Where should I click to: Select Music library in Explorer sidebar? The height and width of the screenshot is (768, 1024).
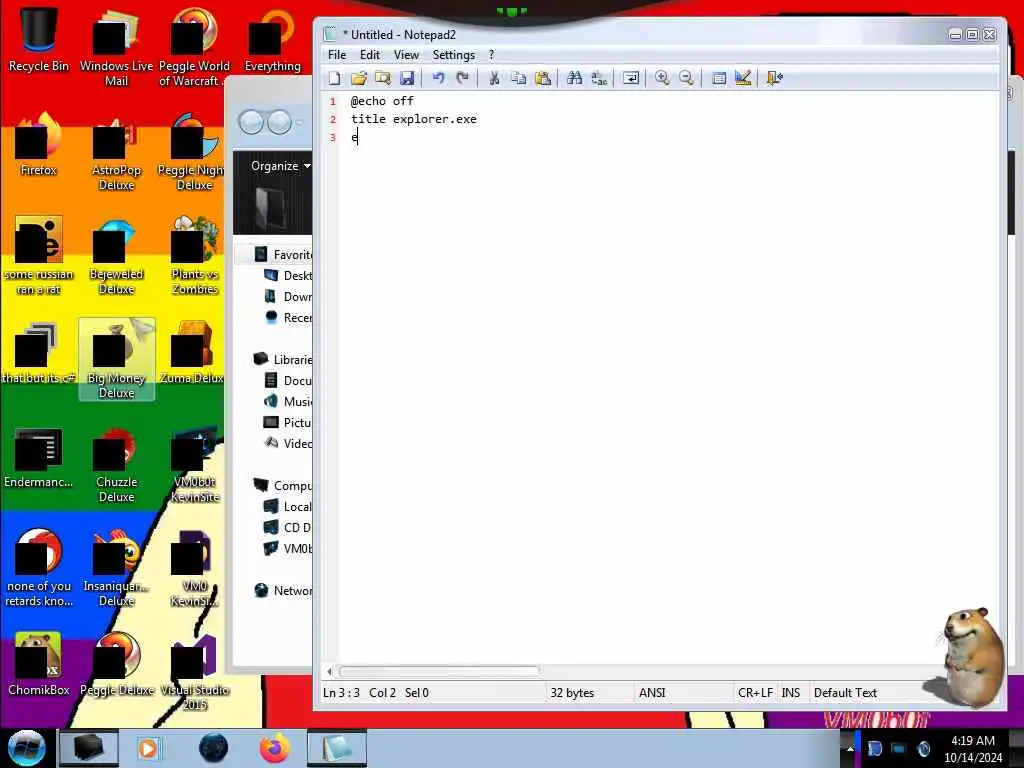pos(288,401)
